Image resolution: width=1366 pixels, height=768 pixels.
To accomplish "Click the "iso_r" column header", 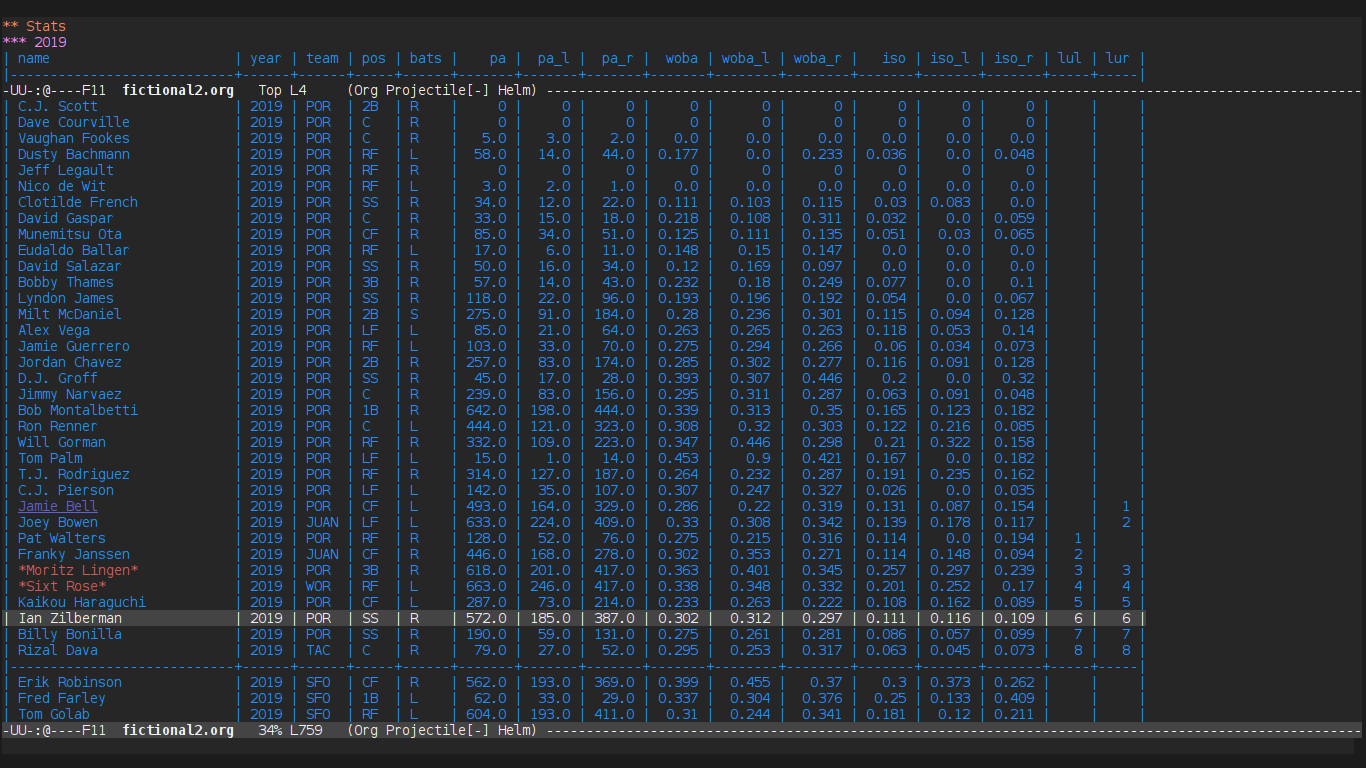I will (x=1014, y=58).
